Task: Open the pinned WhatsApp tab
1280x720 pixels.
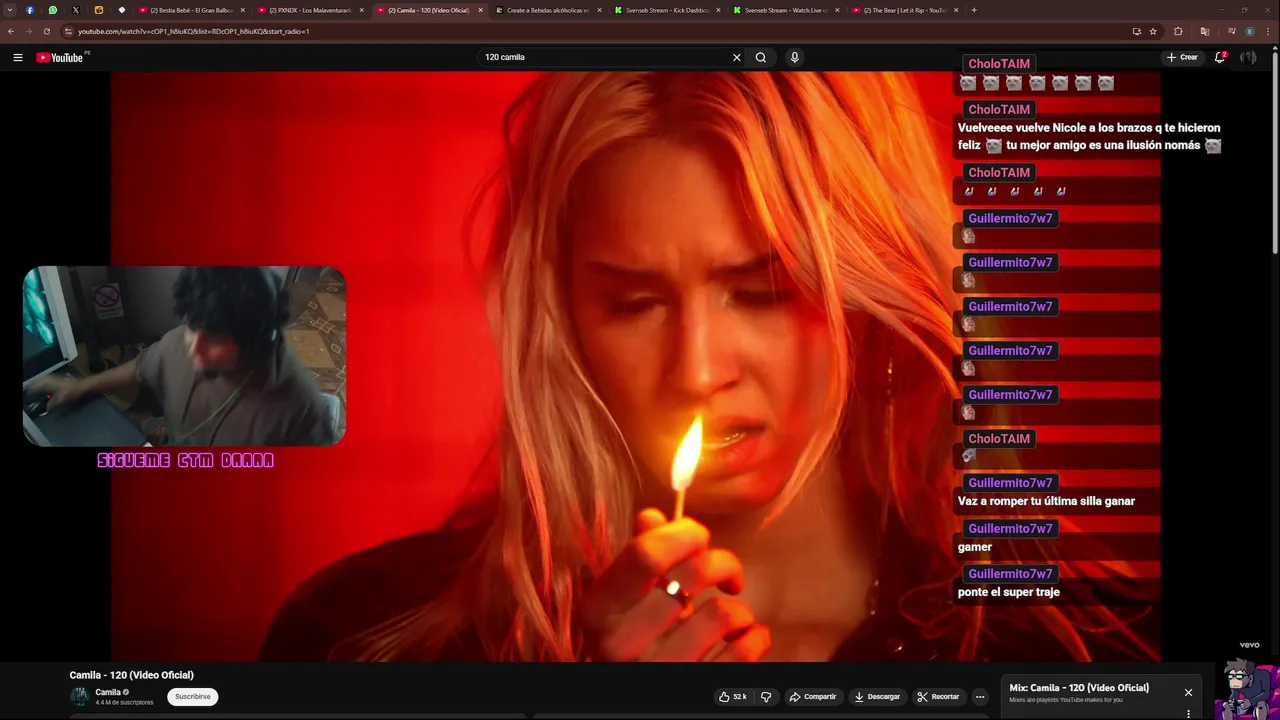Action: click(53, 10)
